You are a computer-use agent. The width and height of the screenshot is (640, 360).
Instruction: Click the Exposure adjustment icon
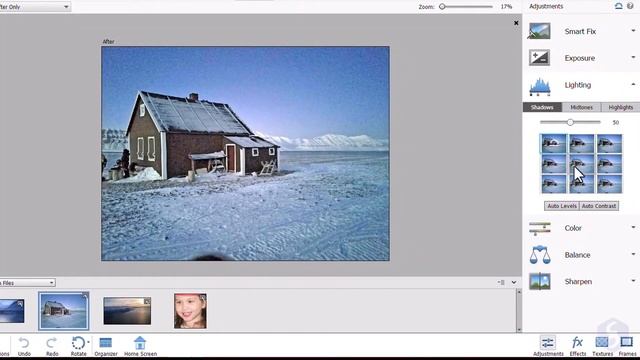[539, 58]
